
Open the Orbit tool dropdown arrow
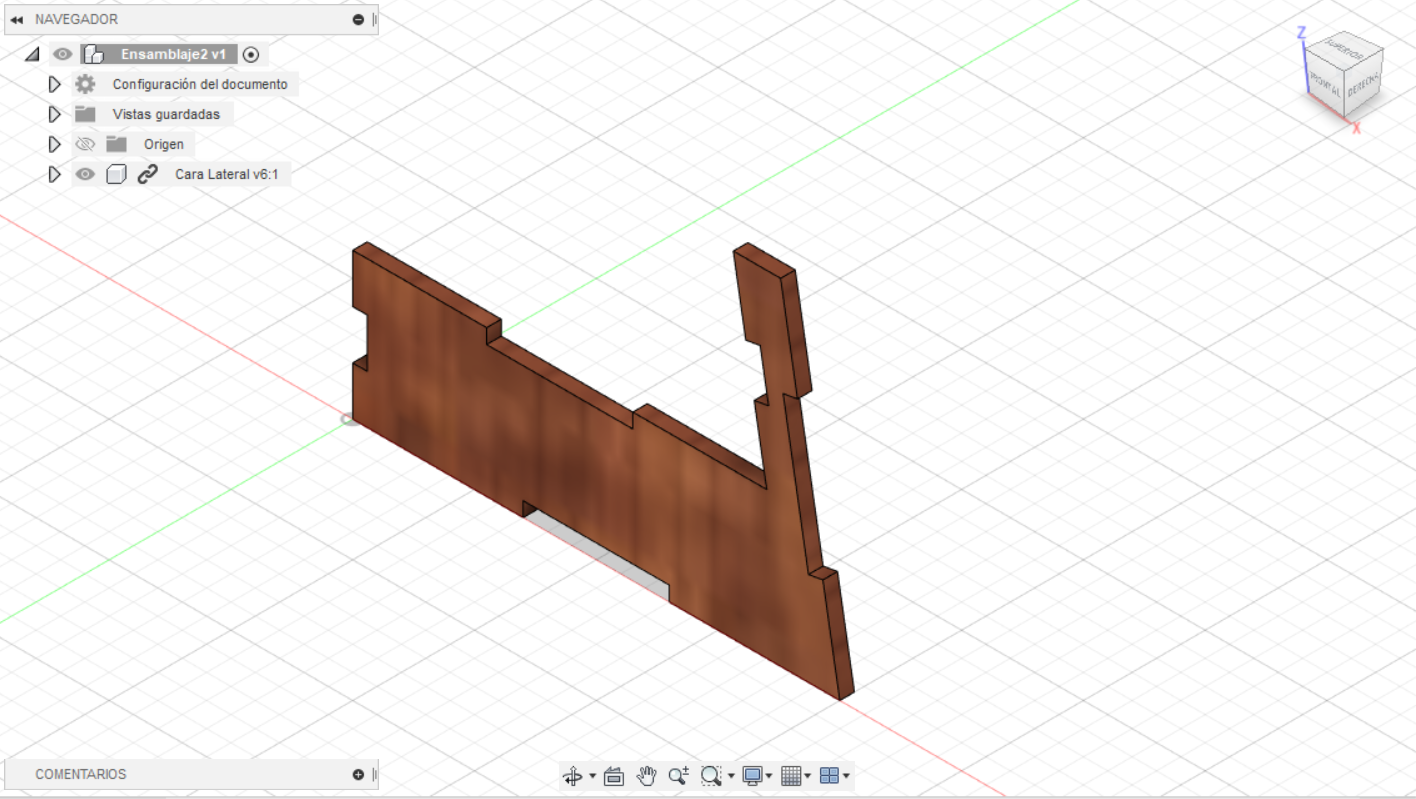(592, 776)
